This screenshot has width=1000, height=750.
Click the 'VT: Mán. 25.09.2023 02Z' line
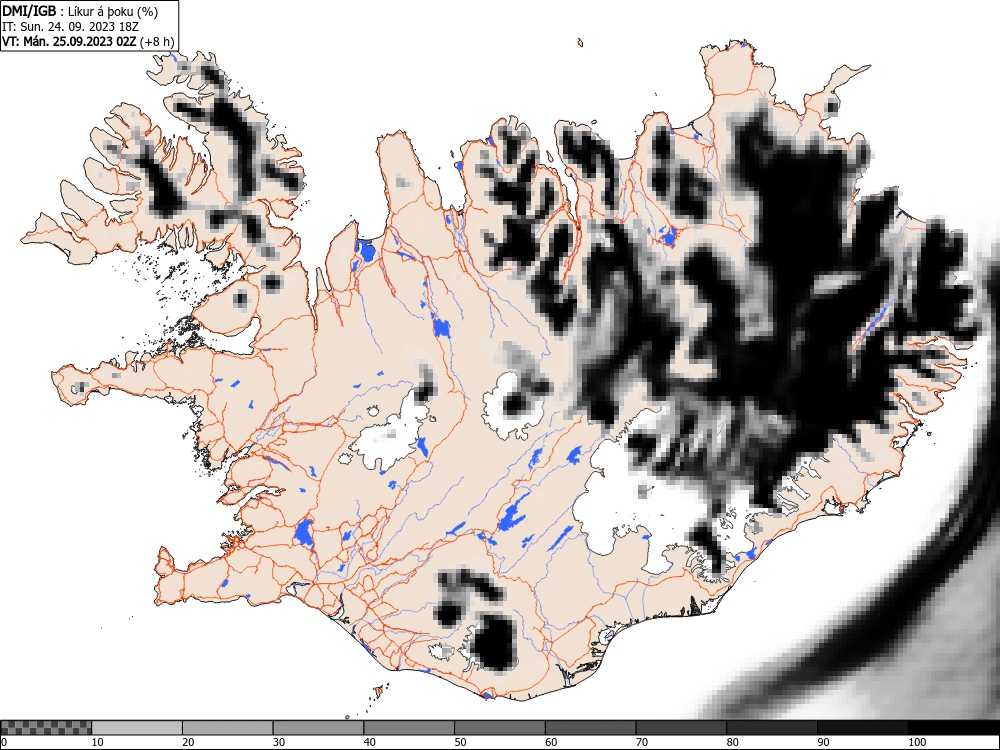[70, 41]
